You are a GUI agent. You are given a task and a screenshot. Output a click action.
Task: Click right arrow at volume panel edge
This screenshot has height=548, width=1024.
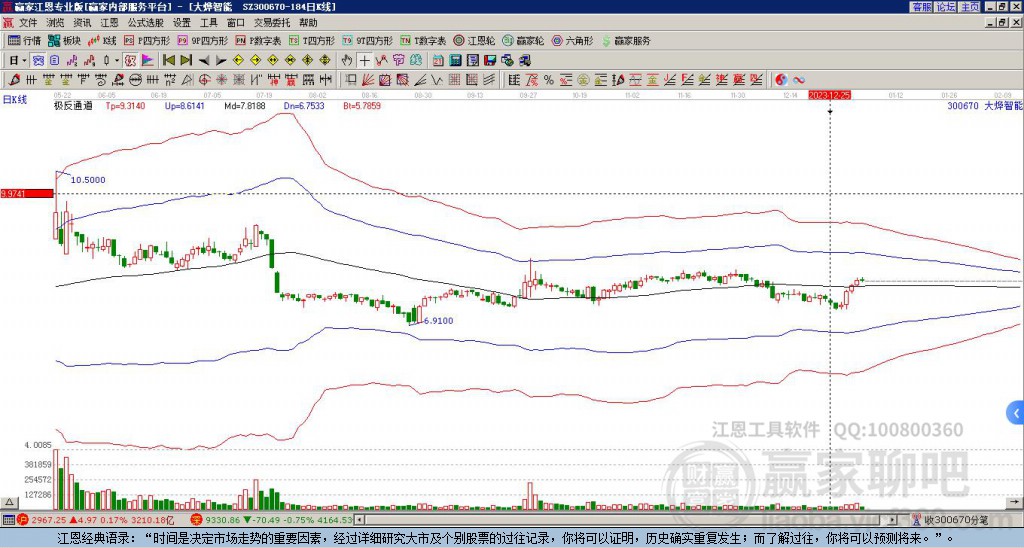point(1014,502)
